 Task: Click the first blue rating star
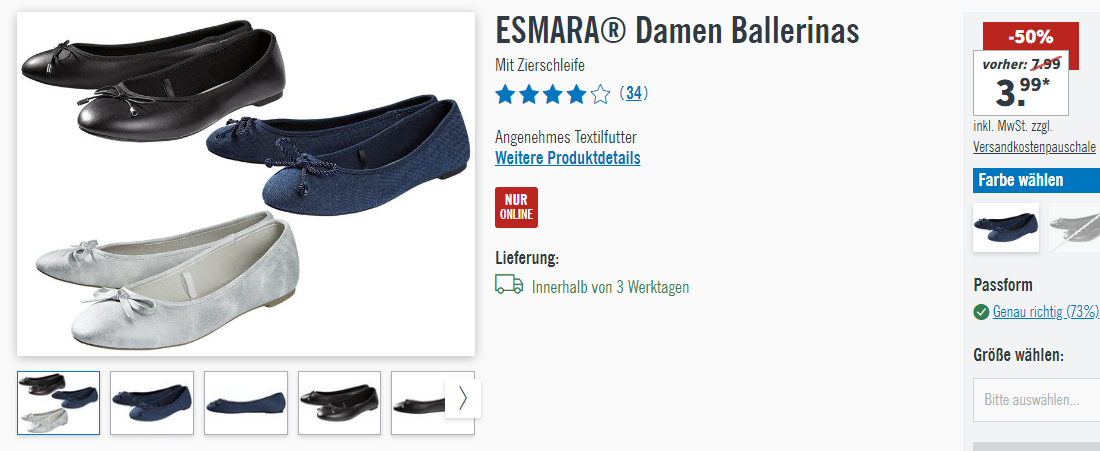(505, 94)
